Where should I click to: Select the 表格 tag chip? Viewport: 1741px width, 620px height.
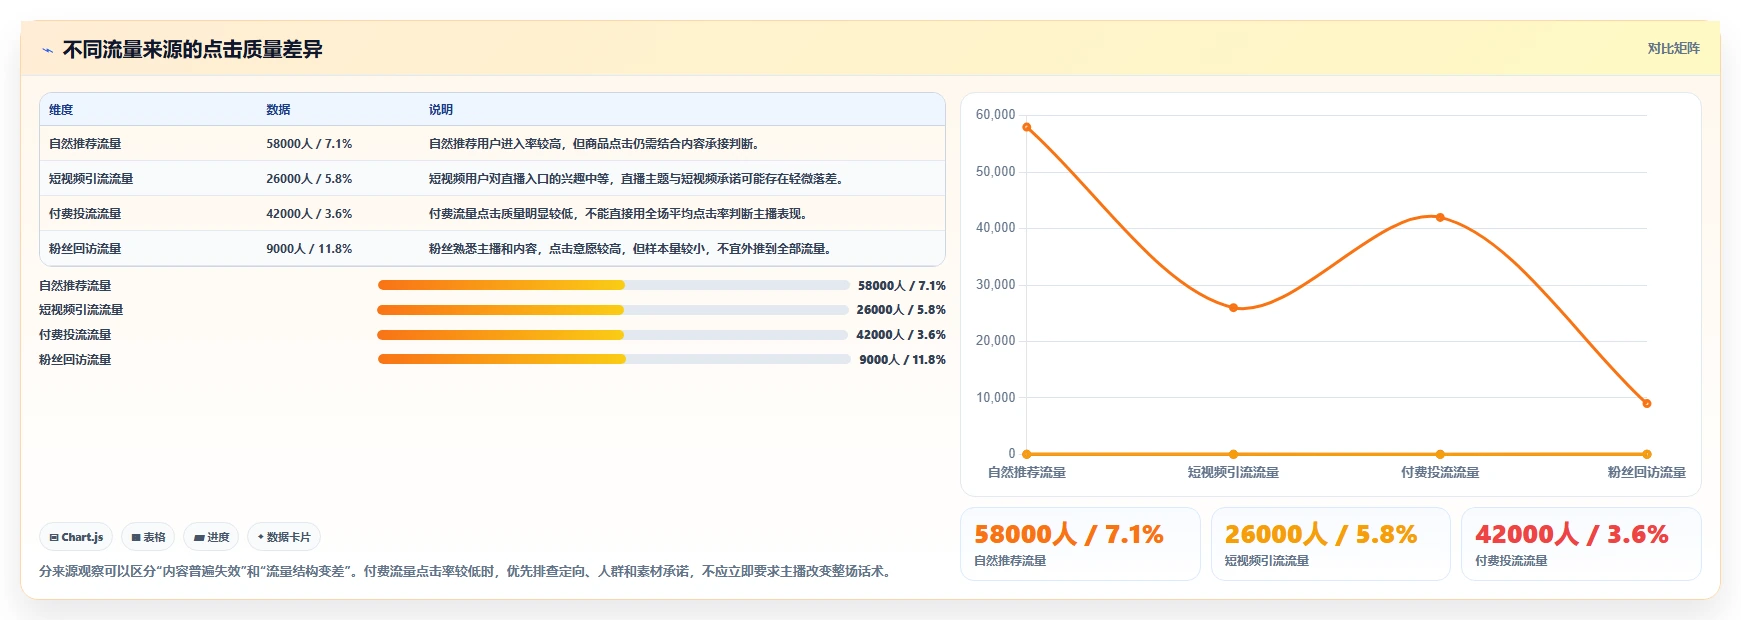(x=148, y=537)
